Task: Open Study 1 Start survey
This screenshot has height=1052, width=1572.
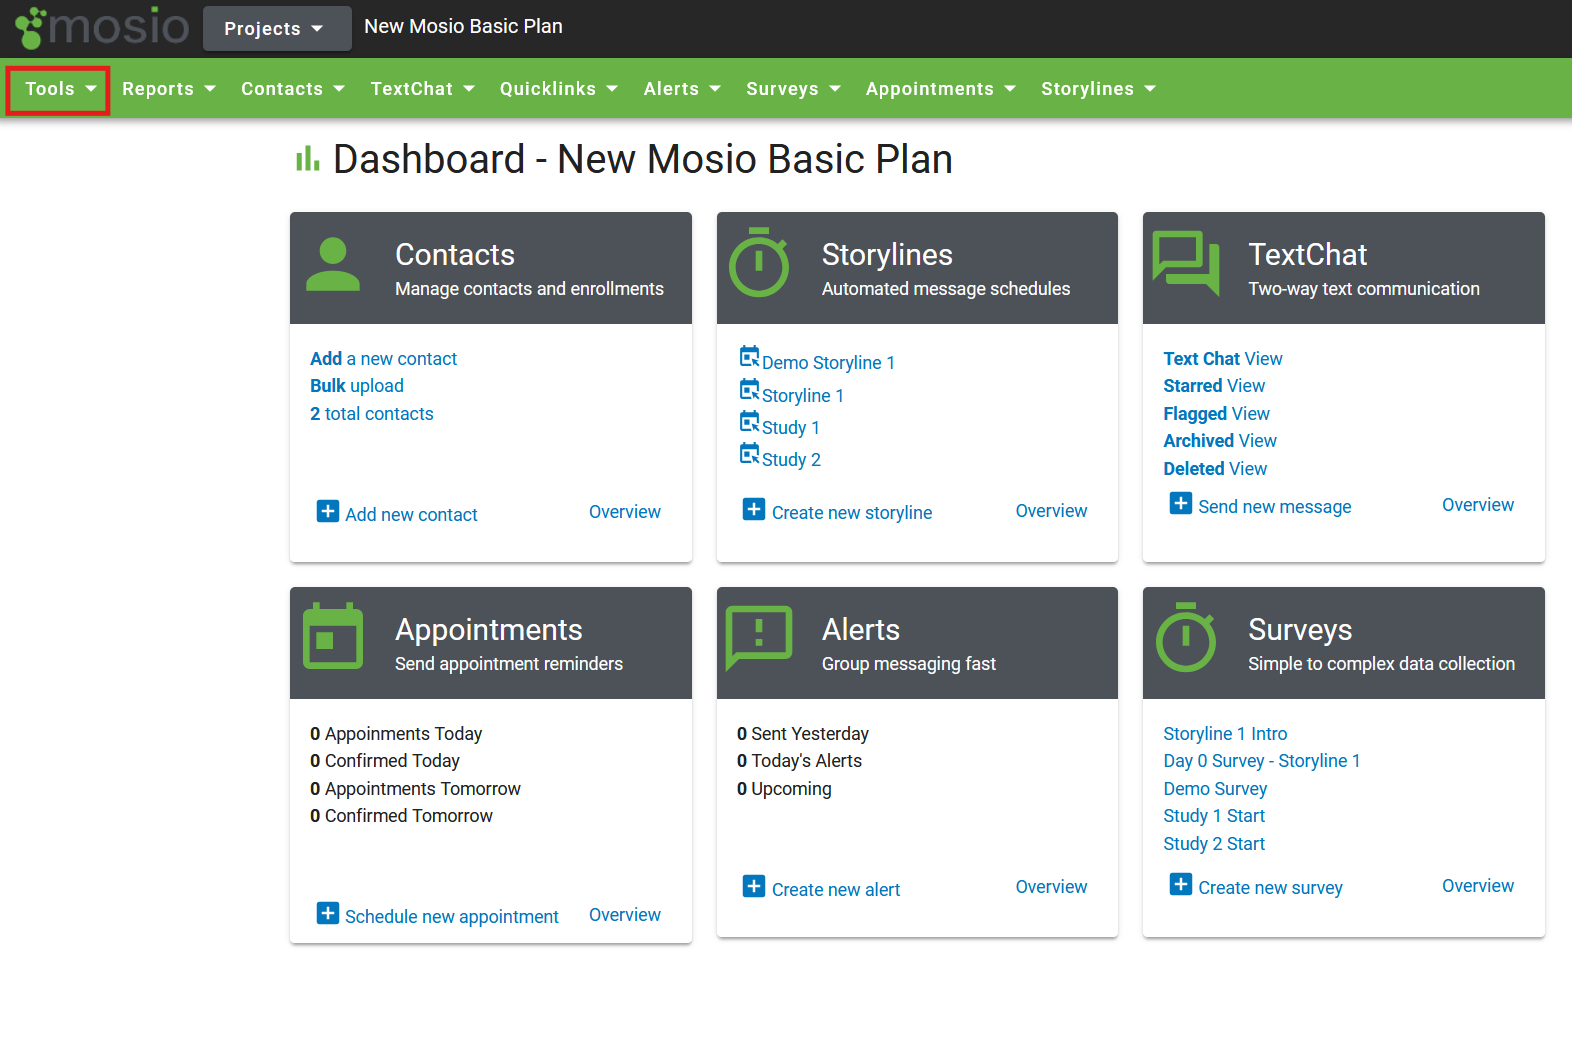Action: [1214, 816]
